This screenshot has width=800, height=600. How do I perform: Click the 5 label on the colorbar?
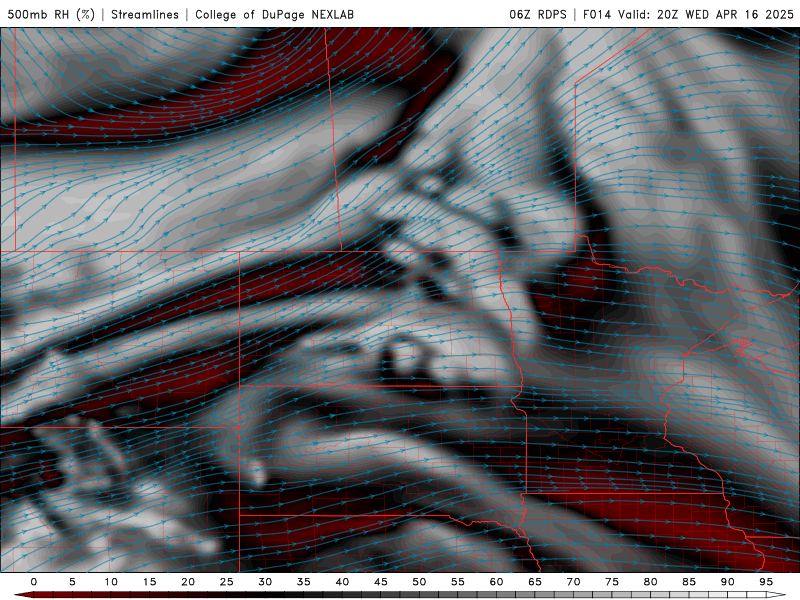point(72,582)
